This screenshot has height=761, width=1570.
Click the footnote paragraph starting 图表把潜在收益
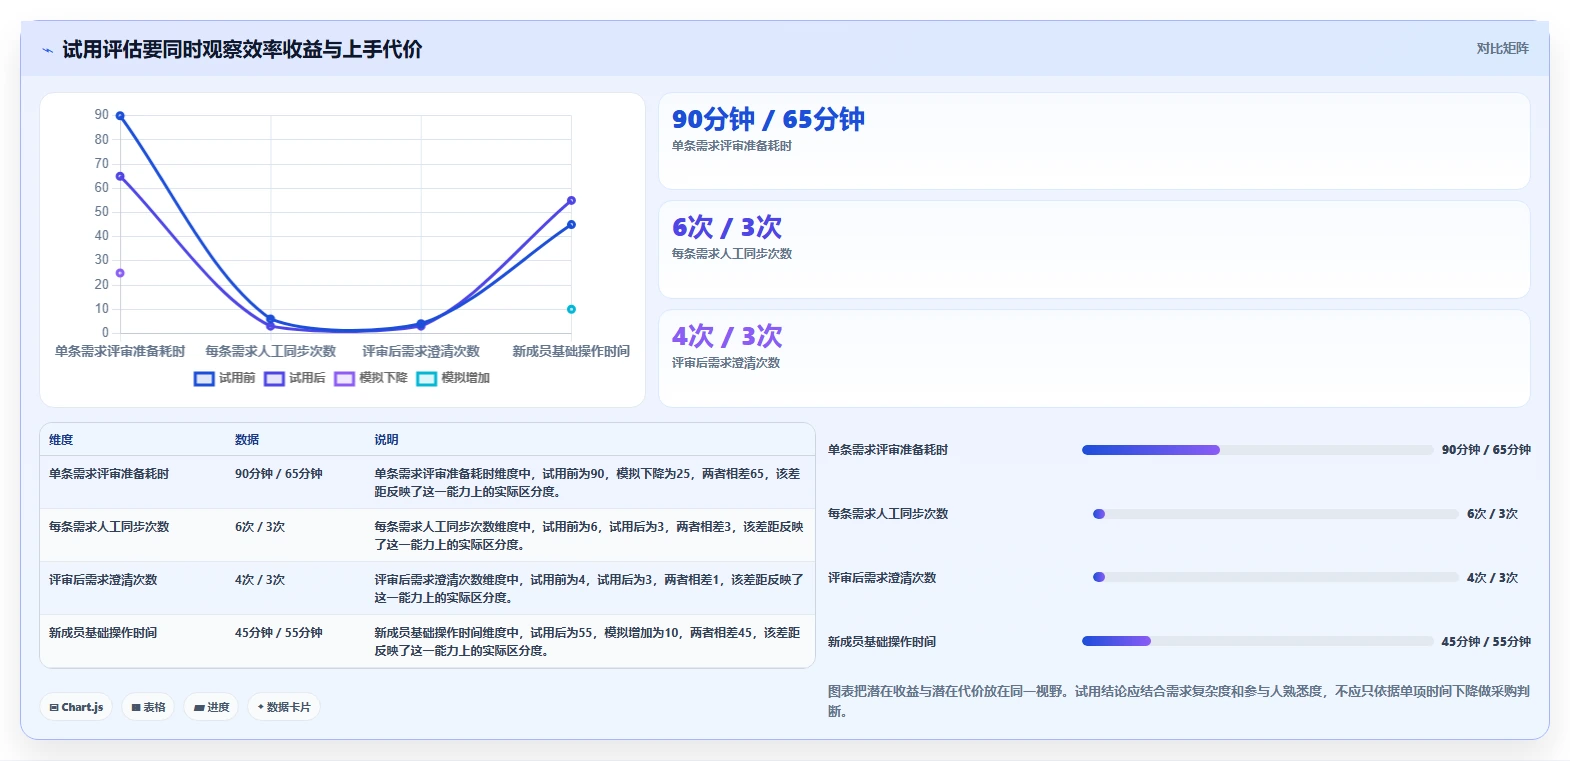[1179, 701]
